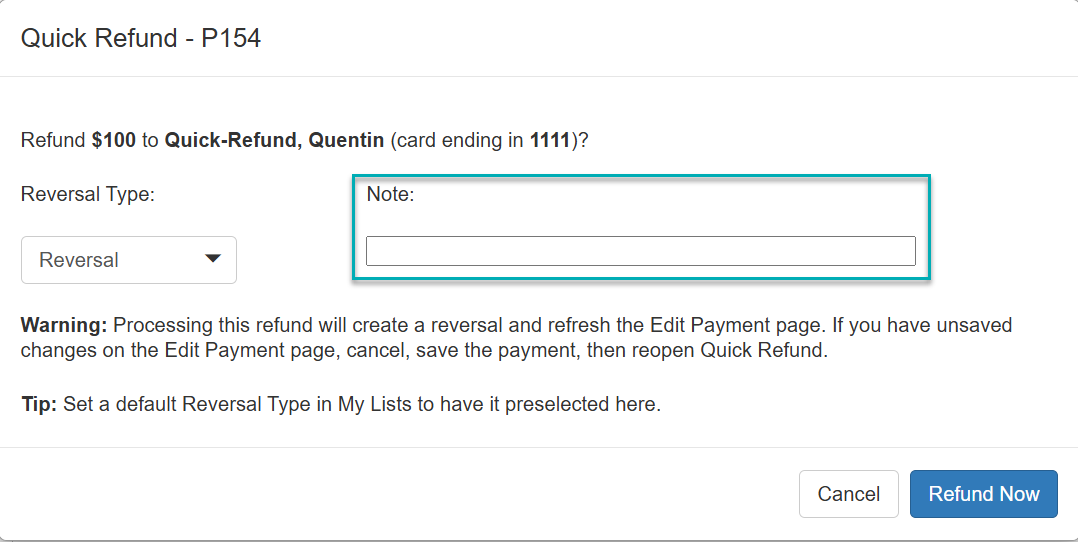
Task: Click the bold 'Warning:' heading
Action: [x=64, y=326]
